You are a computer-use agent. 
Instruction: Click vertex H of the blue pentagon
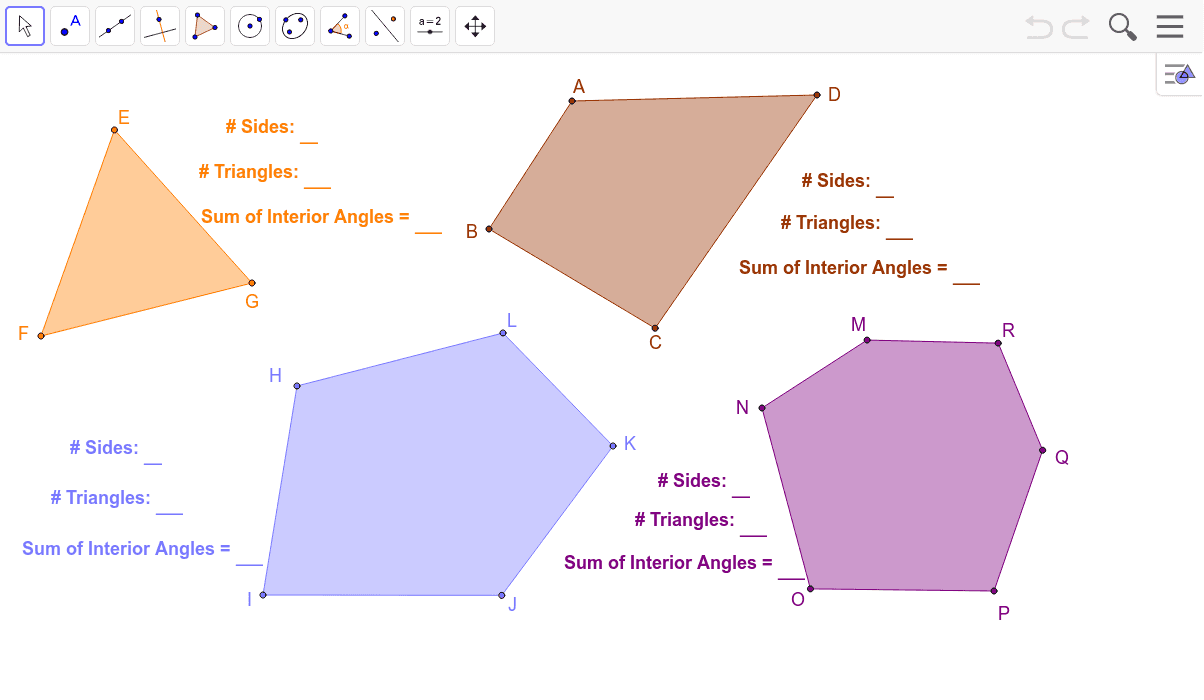(x=297, y=385)
